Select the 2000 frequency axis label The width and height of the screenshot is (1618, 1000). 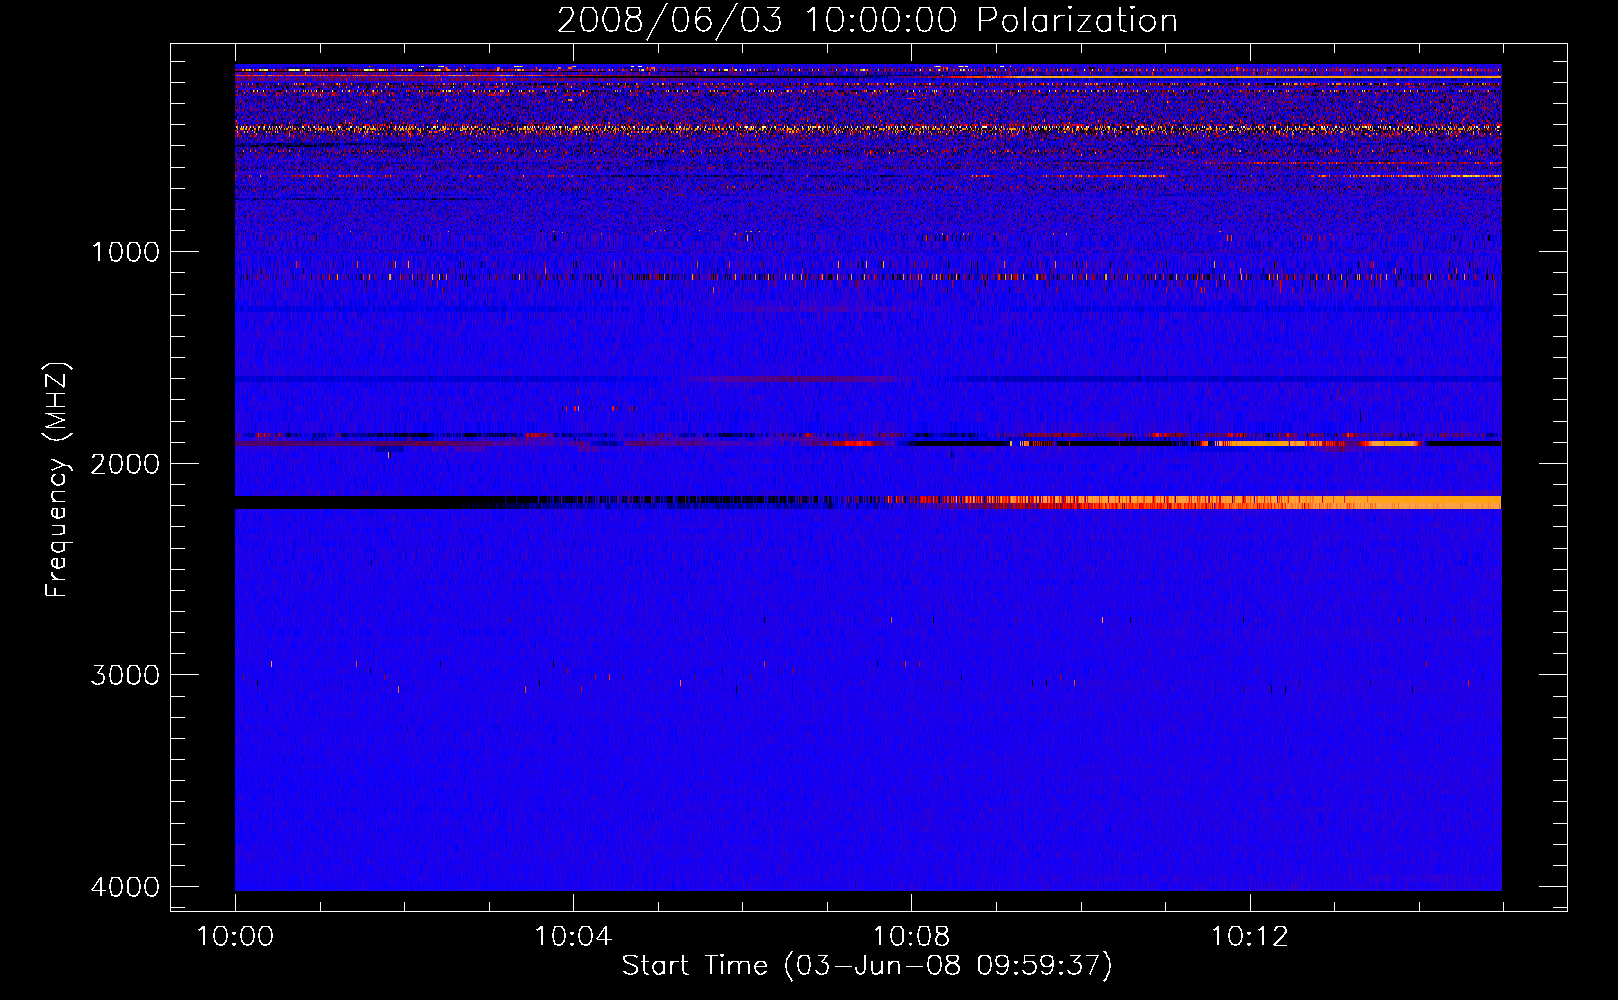(x=125, y=464)
